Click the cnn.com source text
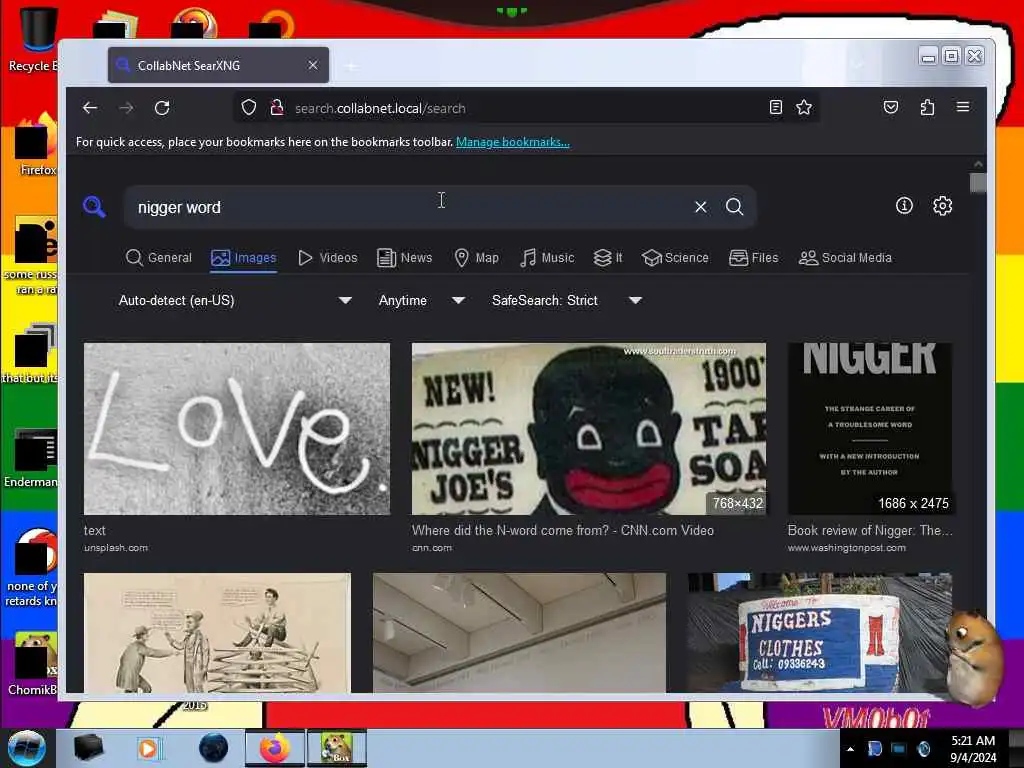The width and height of the screenshot is (1024, 768). [432, 547]
